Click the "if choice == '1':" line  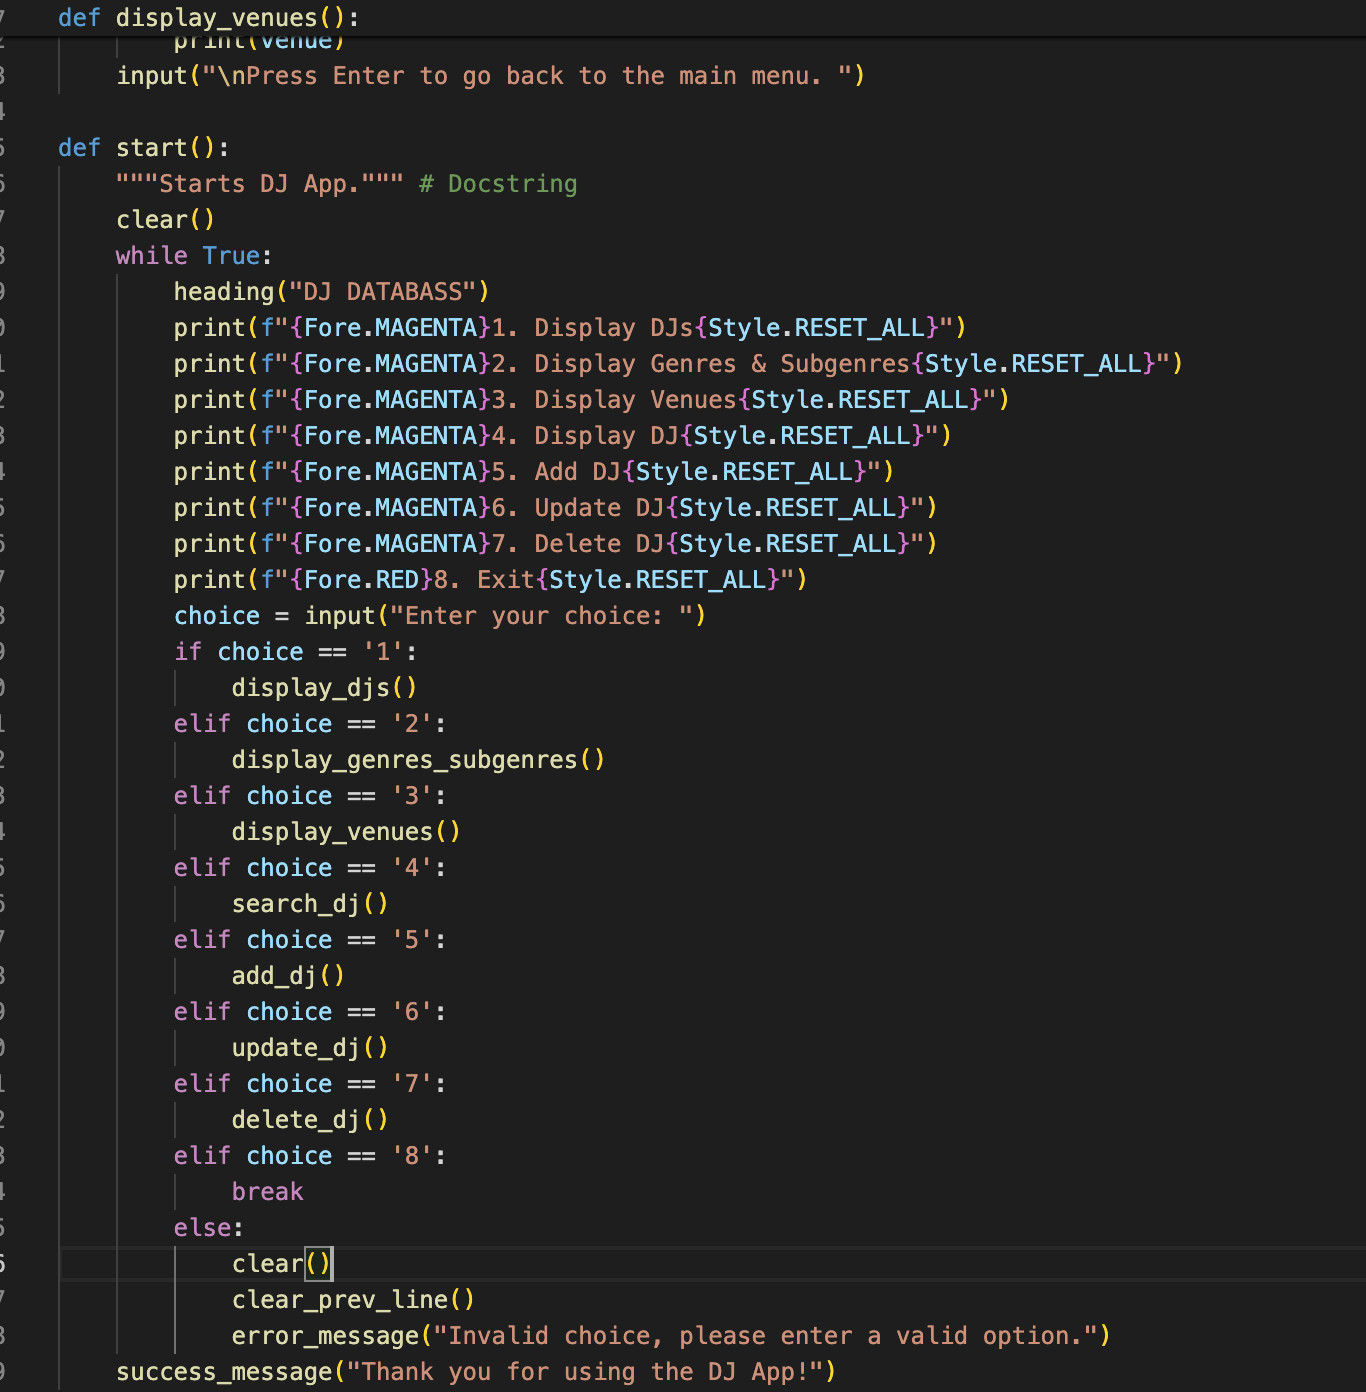pos(296,652)
